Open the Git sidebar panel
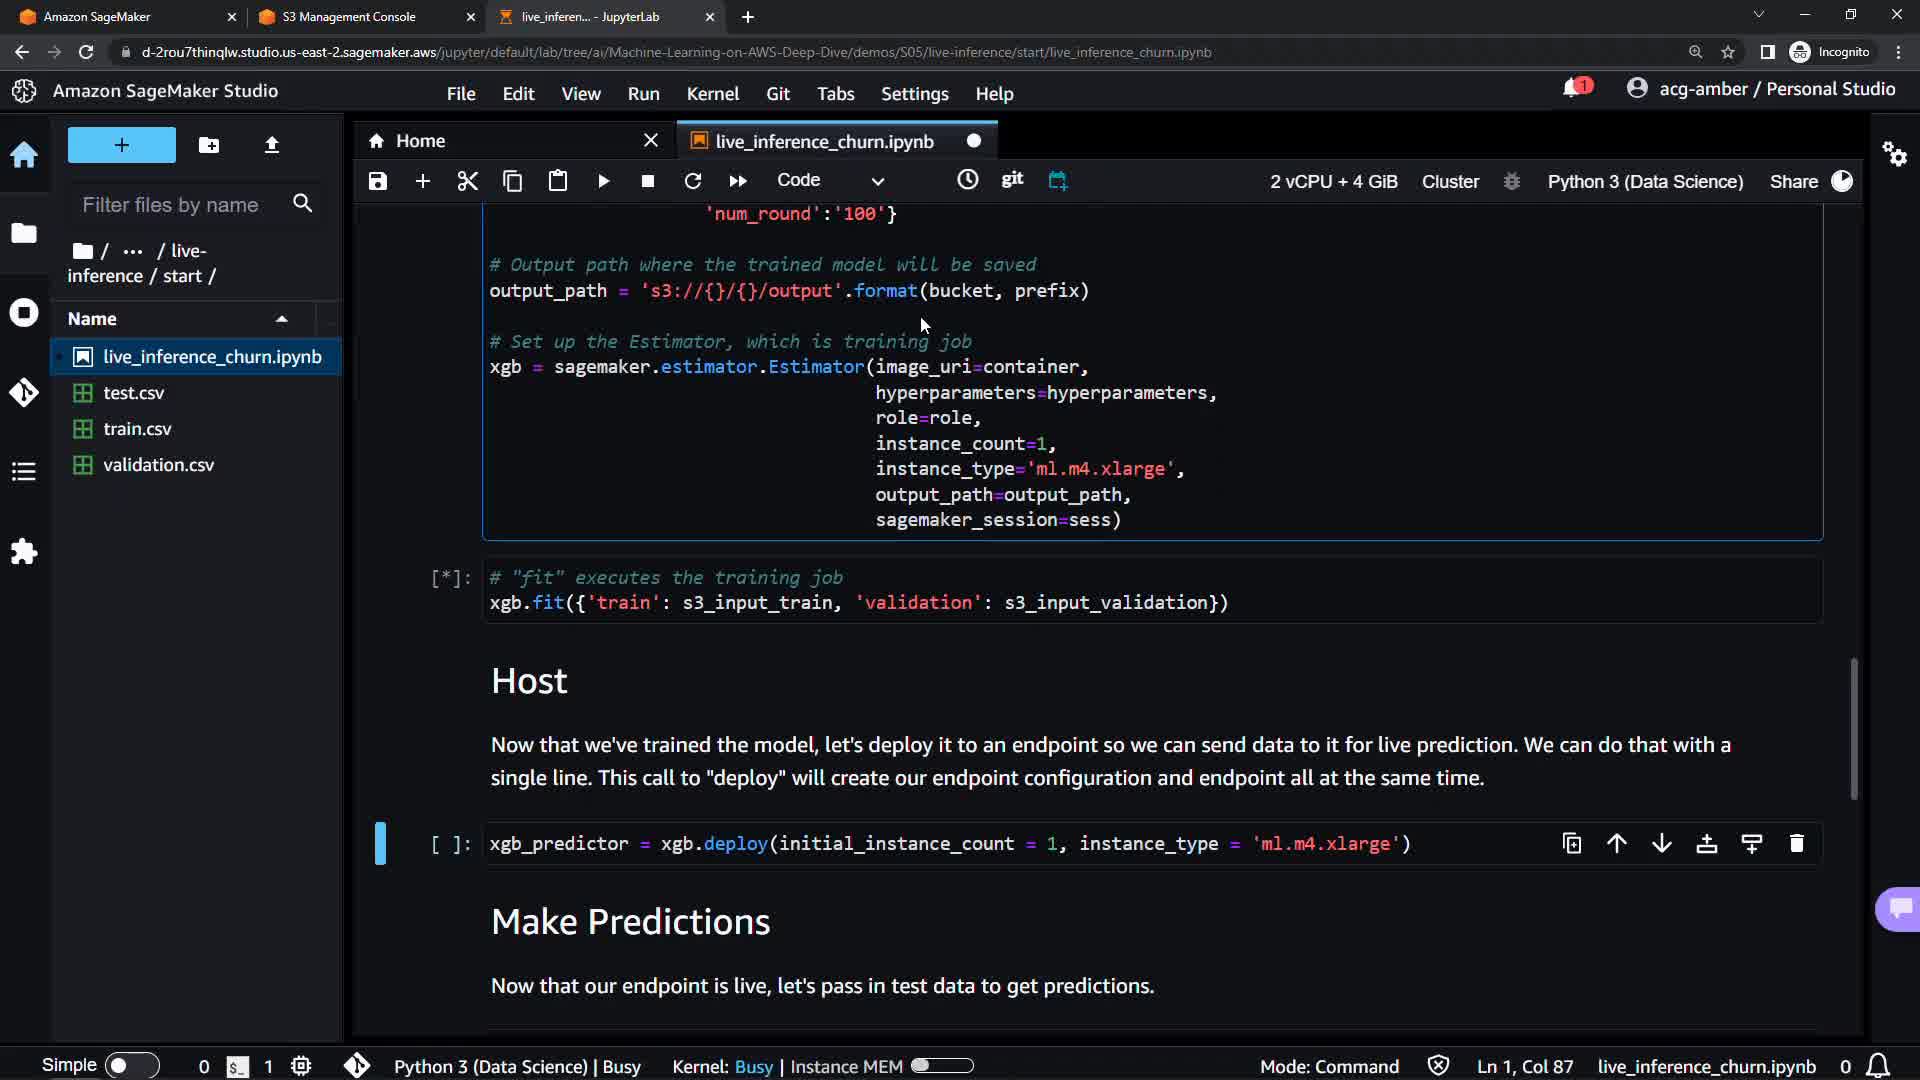Viewport: 1920px width, 1080px height. click(24, 392)
